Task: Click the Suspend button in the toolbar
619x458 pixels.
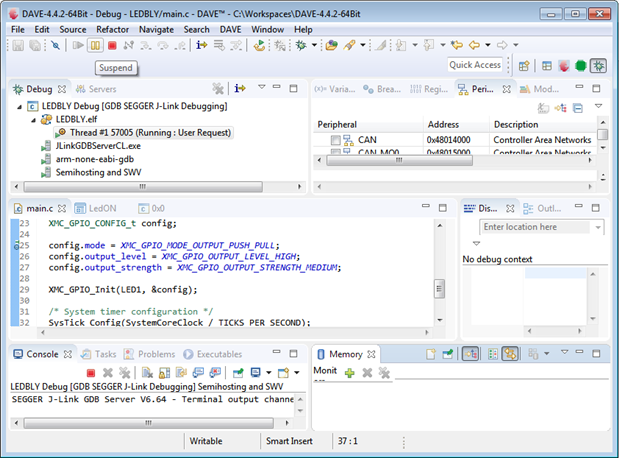Action: 95,46
